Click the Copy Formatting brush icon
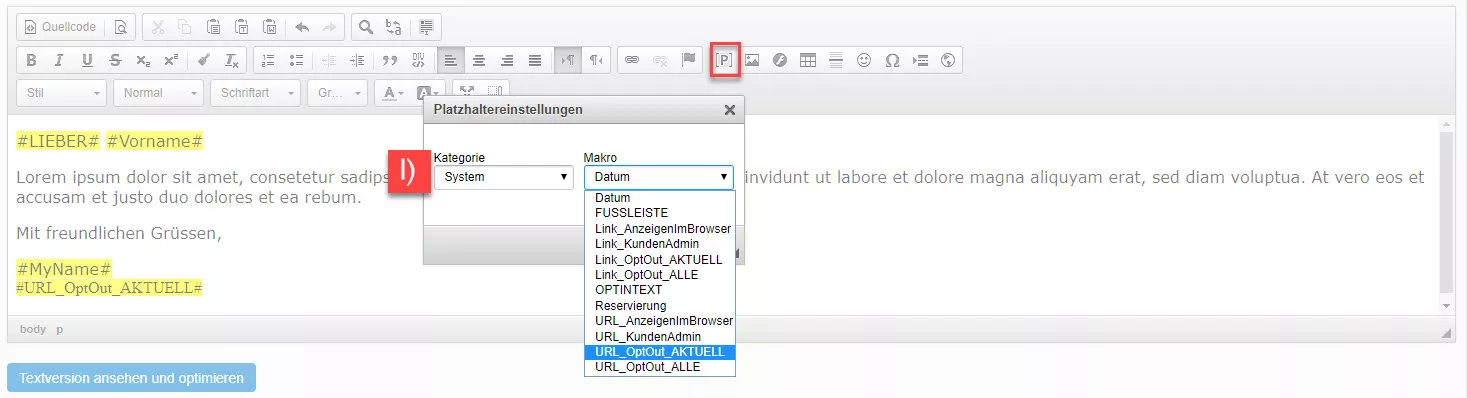This screenshot has width=1467, height=398. click(x=204, y=60)
